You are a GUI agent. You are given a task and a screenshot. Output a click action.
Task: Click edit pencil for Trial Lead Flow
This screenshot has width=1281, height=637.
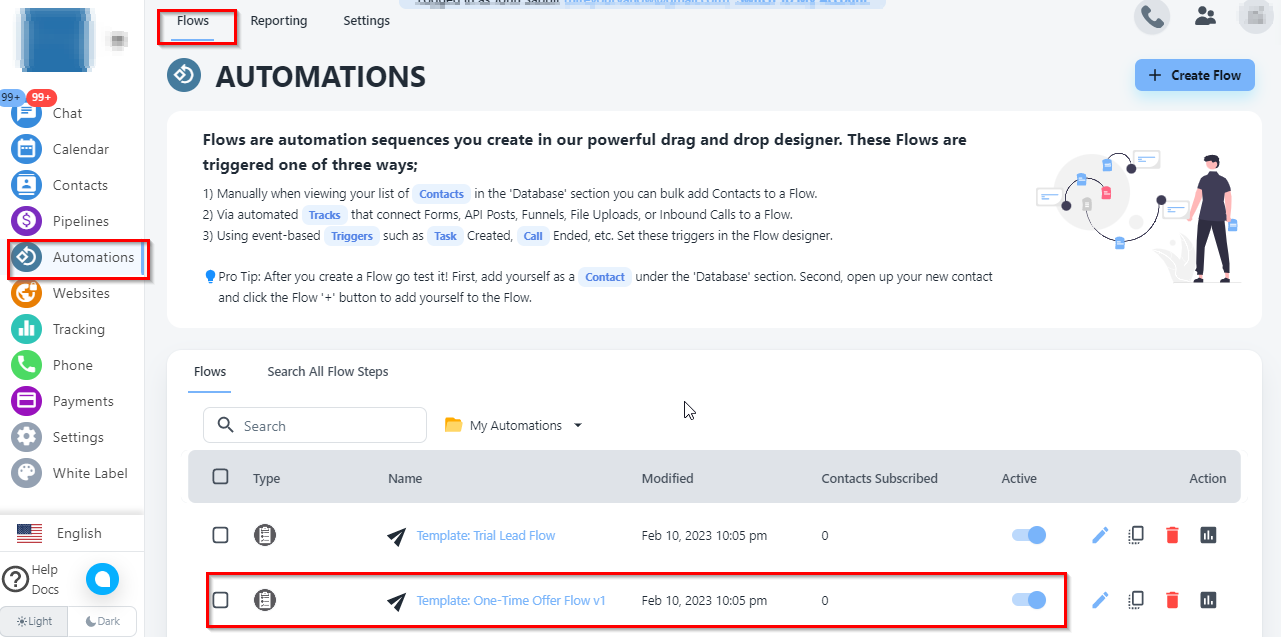click(1100, 535)
